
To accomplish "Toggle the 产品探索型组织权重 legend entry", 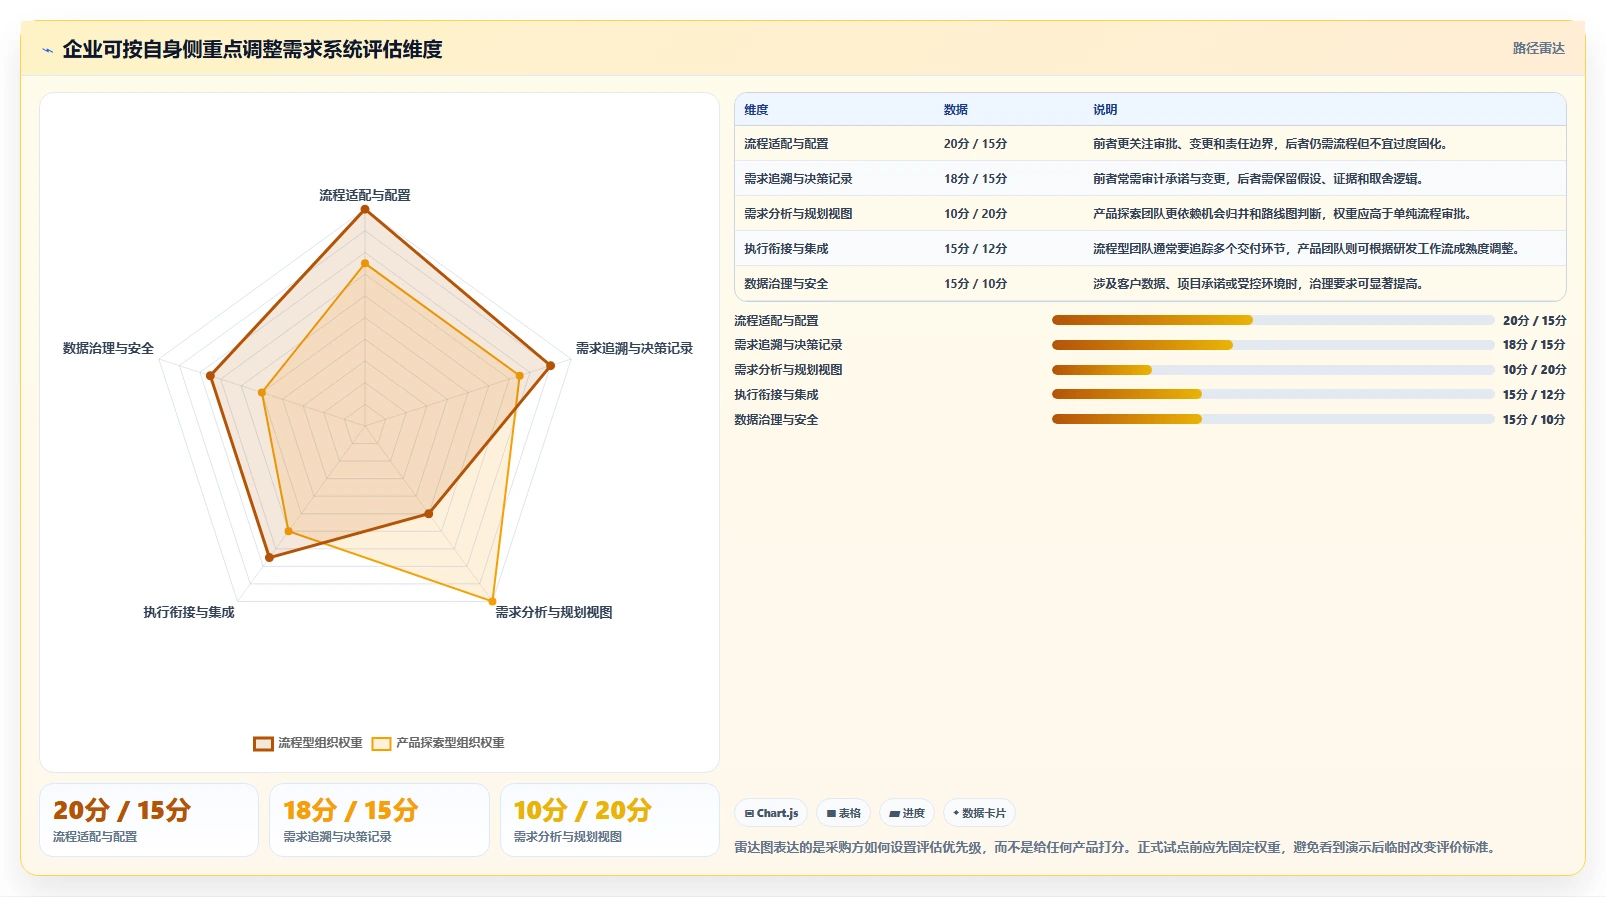I will [x=438, y=743].
